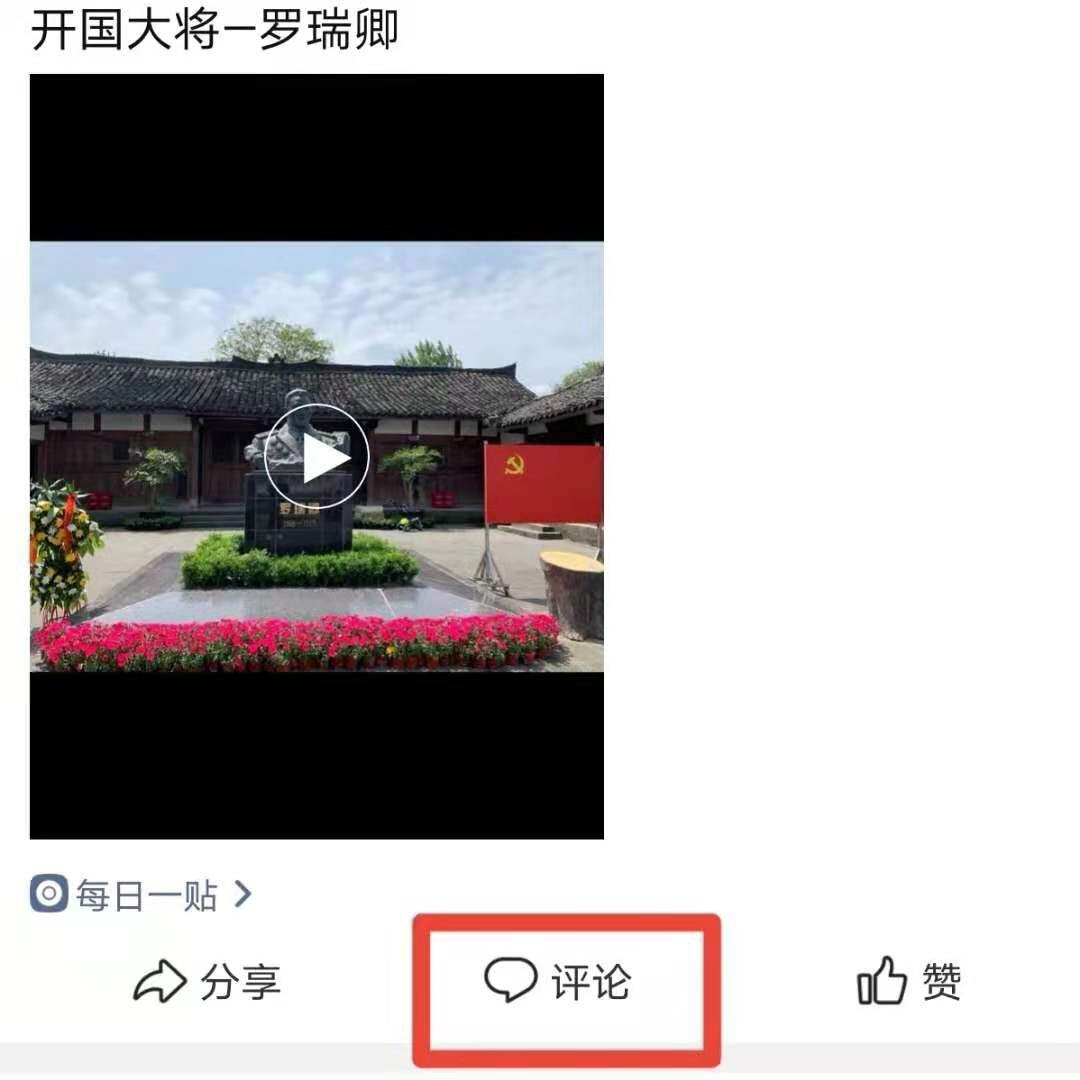This screenshot has height=1080, width=1080.
Task: Expand the chevron beside 每日一贴
Action: pyautogui.click(x=242, y=894)
